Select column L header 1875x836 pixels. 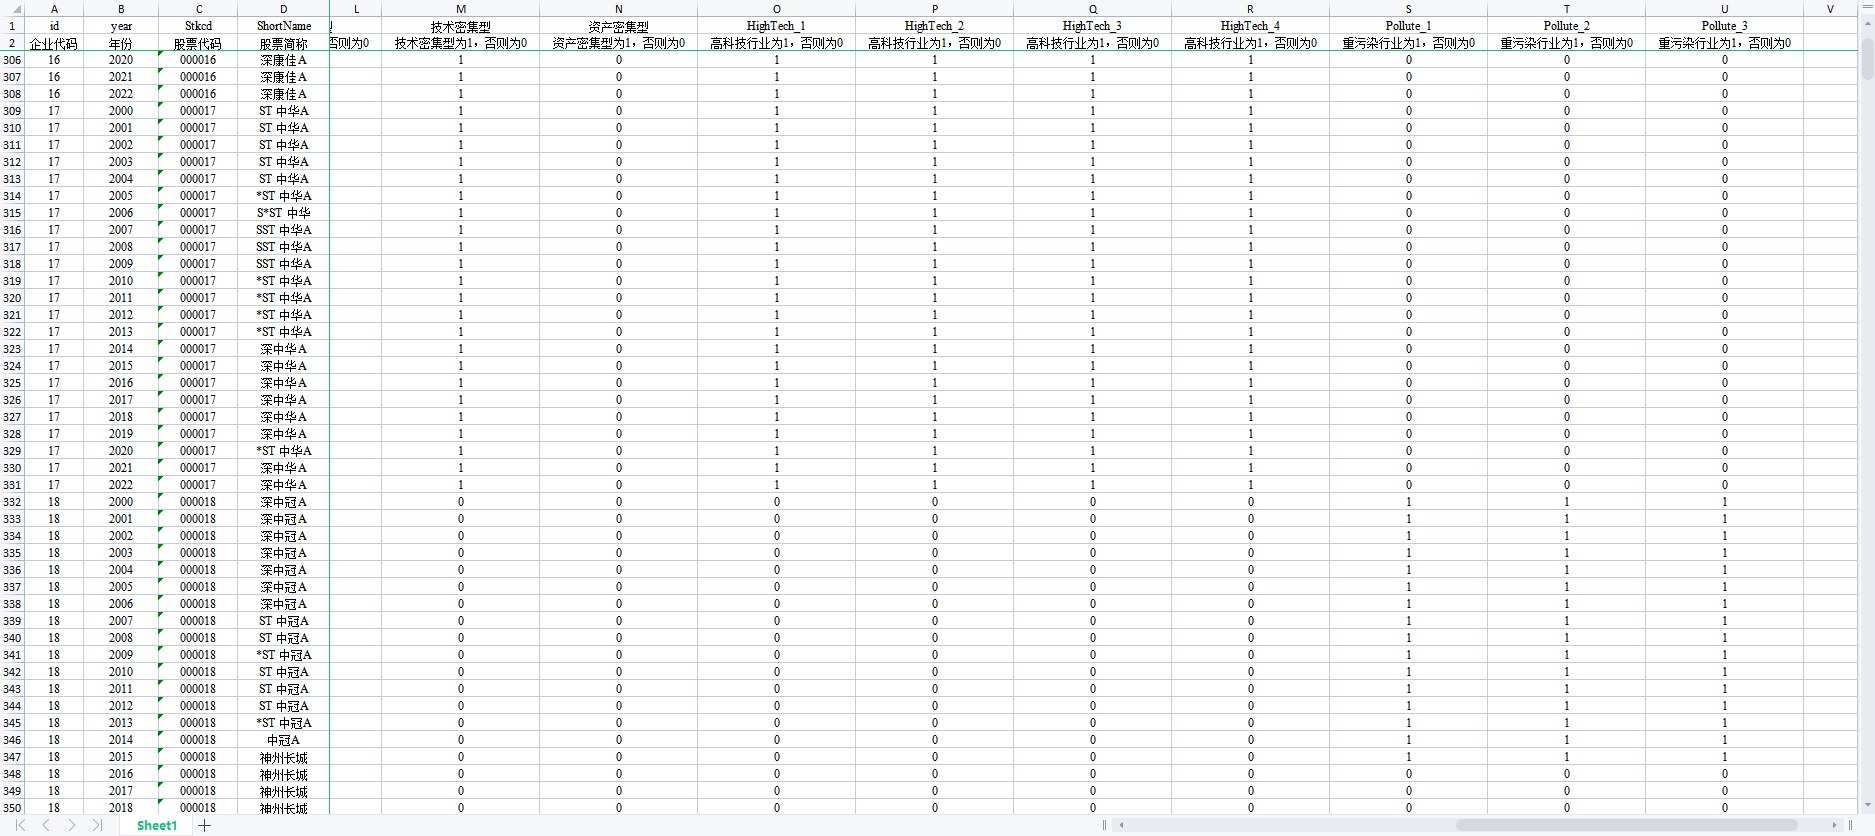coord(356,9)
